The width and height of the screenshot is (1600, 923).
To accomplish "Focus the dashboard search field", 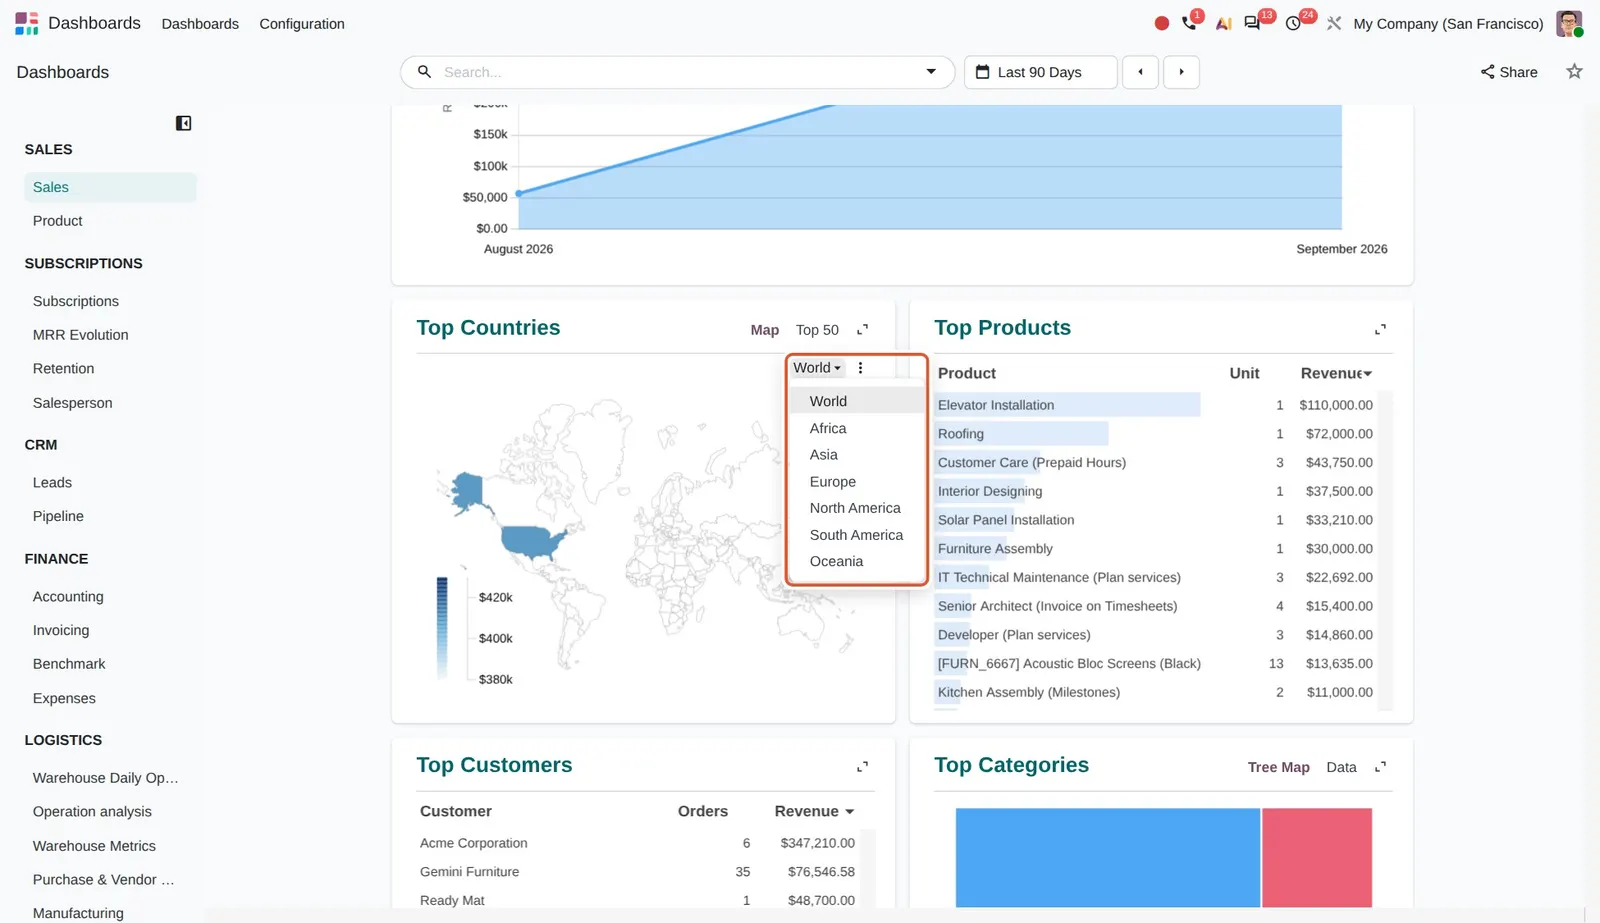I will click(678, 72).
